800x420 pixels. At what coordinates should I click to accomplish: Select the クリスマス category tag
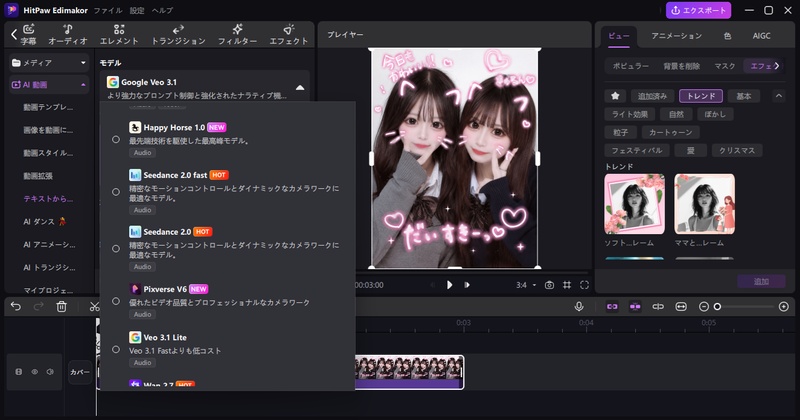(x=737, y=151)
